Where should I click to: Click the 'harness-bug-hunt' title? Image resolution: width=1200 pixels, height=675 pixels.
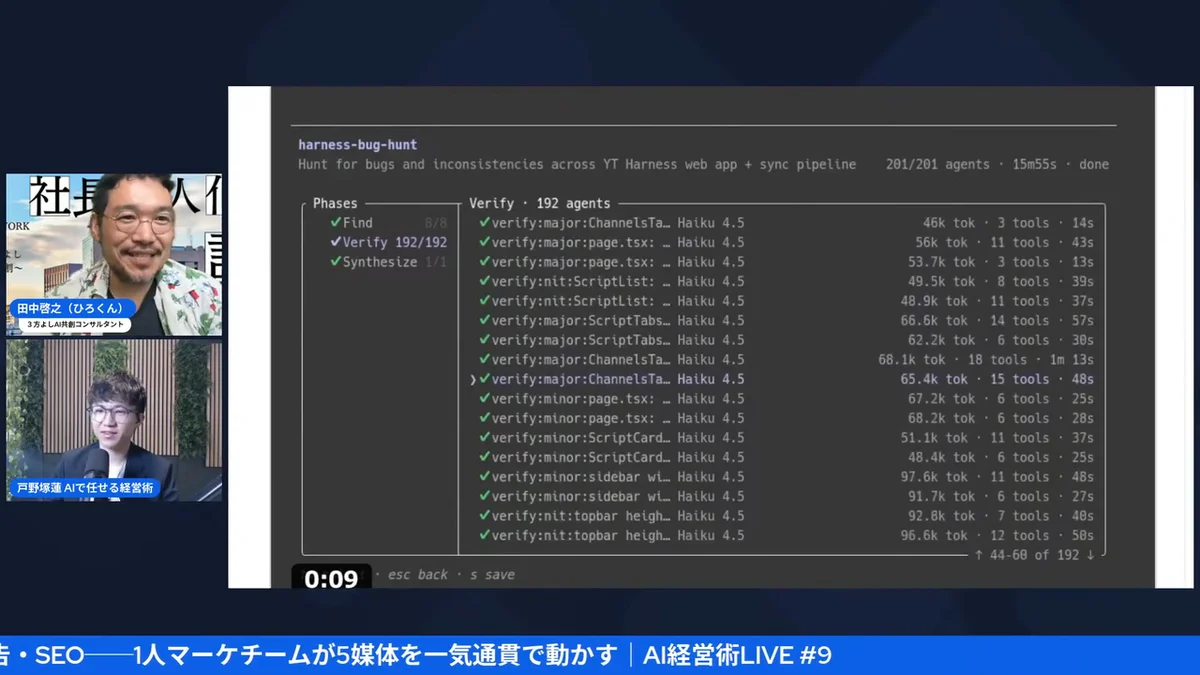pos(357,145)
